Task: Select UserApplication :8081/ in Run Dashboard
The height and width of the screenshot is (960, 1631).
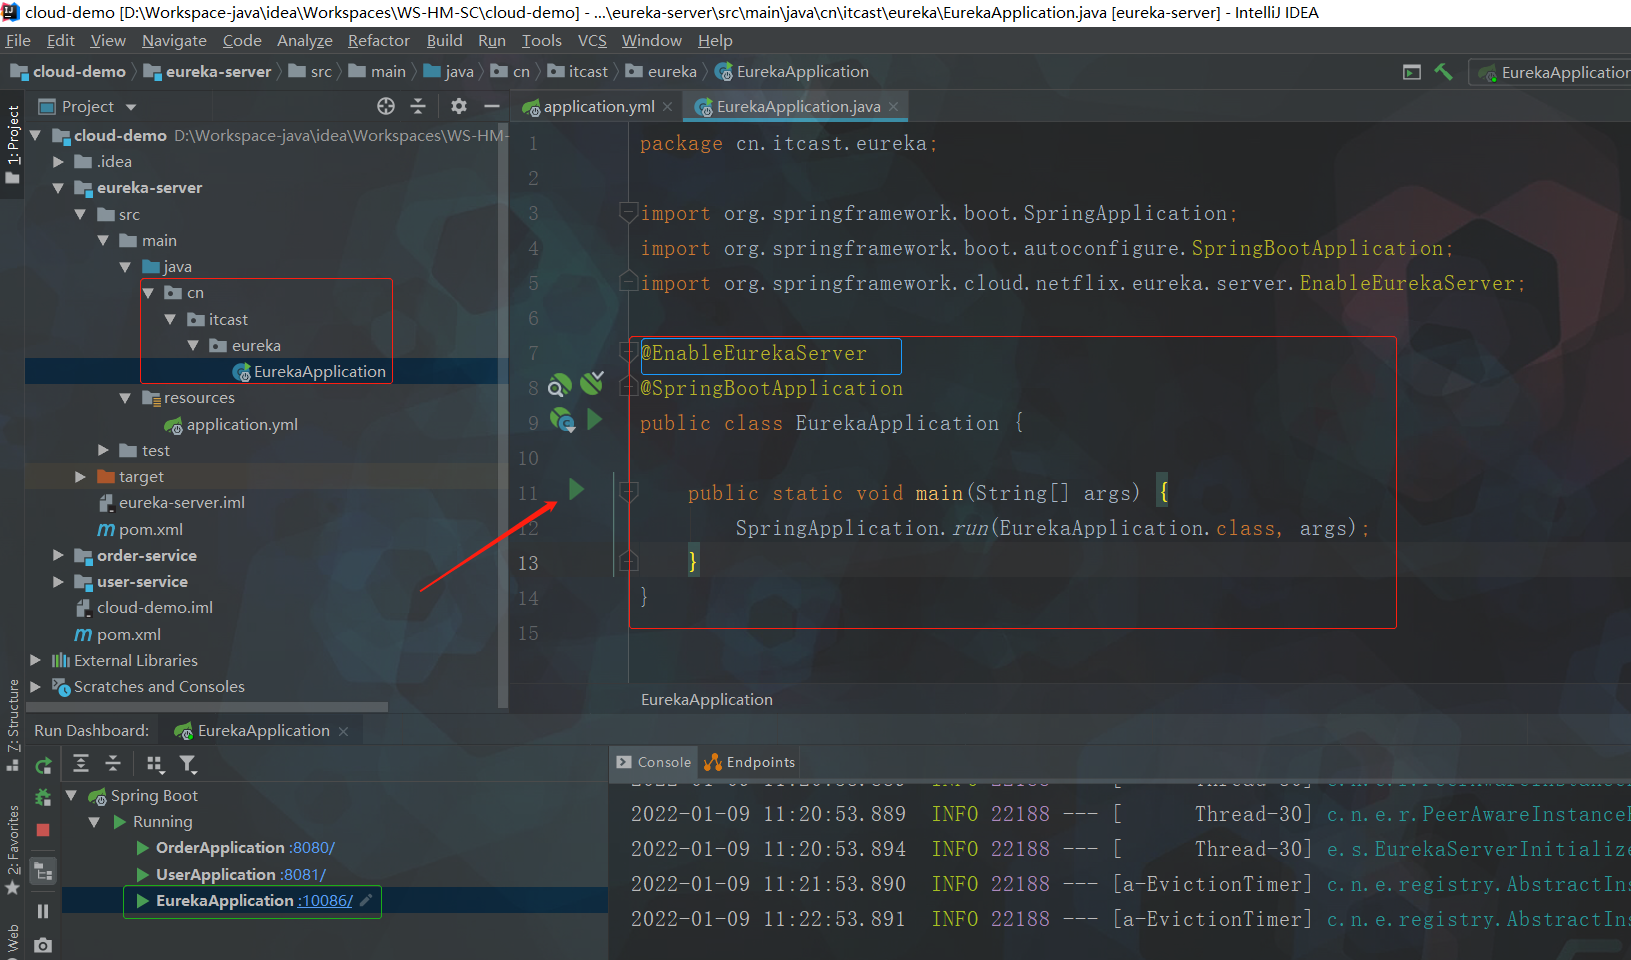Action: pyautogui.click(x=241, y=875)
